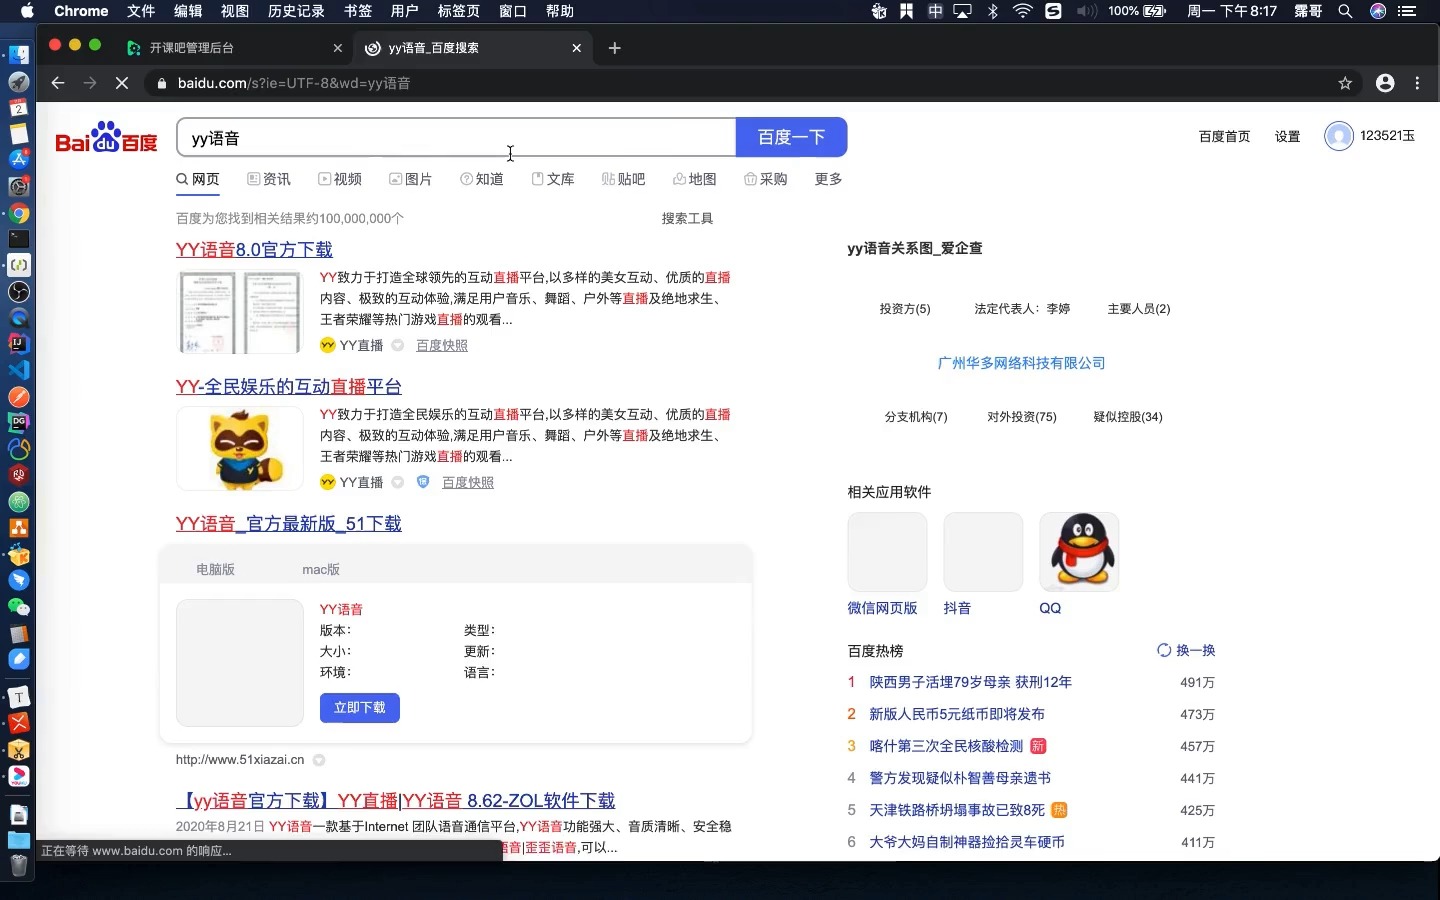Select the 资讯 search category
Image resolution: width=1440 pixels, height=900 pixels.
(x=269, y=179)
